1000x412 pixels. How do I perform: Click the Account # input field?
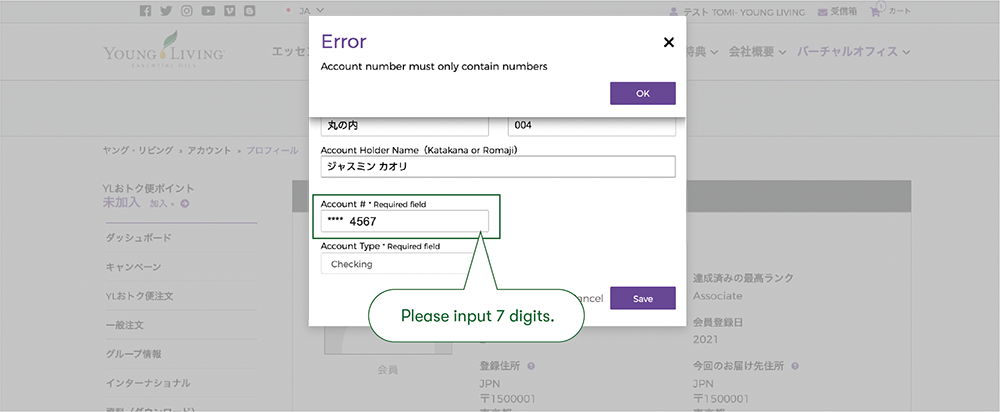[x=404, y=222]
